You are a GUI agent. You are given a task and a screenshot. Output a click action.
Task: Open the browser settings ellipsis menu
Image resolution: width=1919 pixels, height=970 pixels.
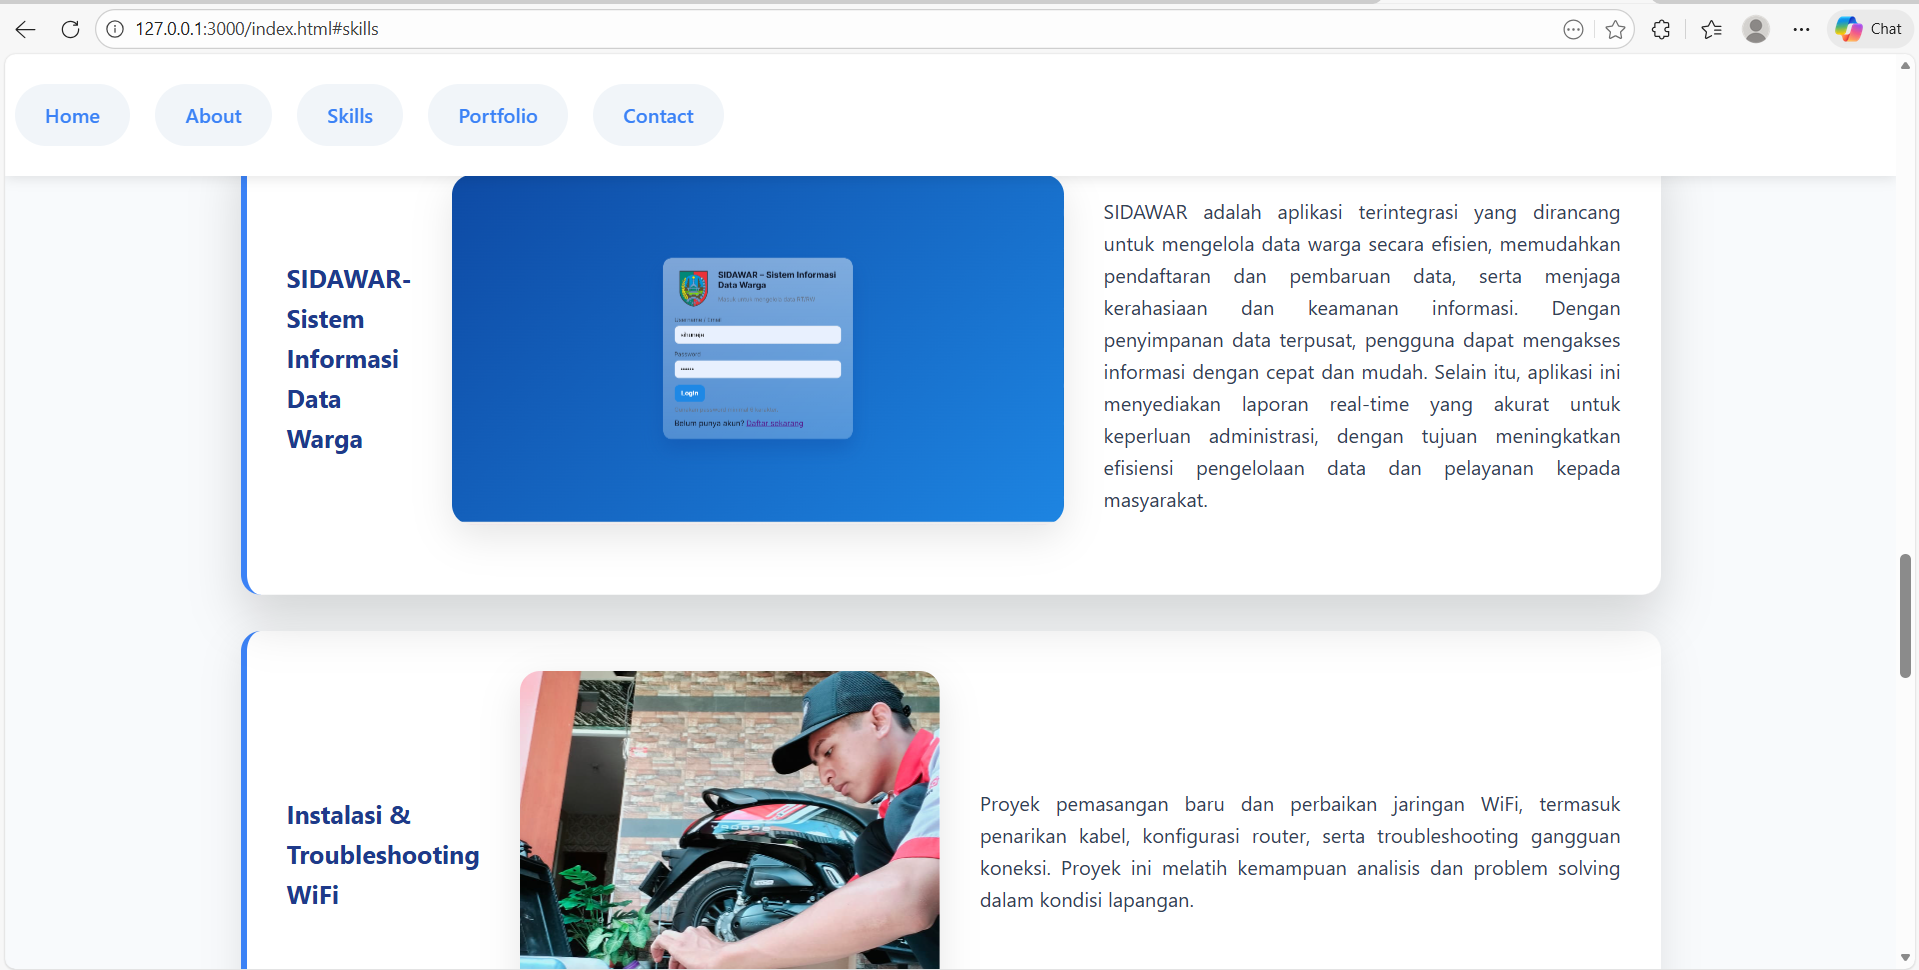[1802, 29]
